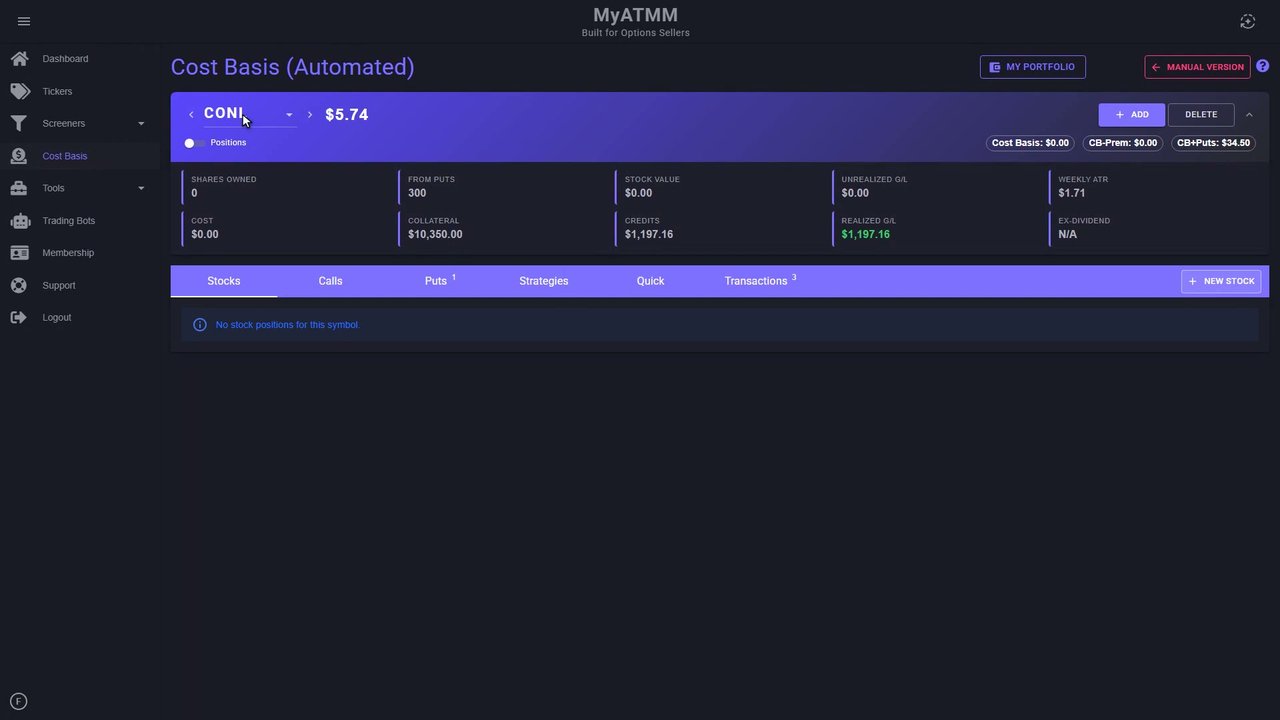Click the Ex-Dividend N/A value
This screenshot has width=1280, height=720.
(x=1068, y=234)
